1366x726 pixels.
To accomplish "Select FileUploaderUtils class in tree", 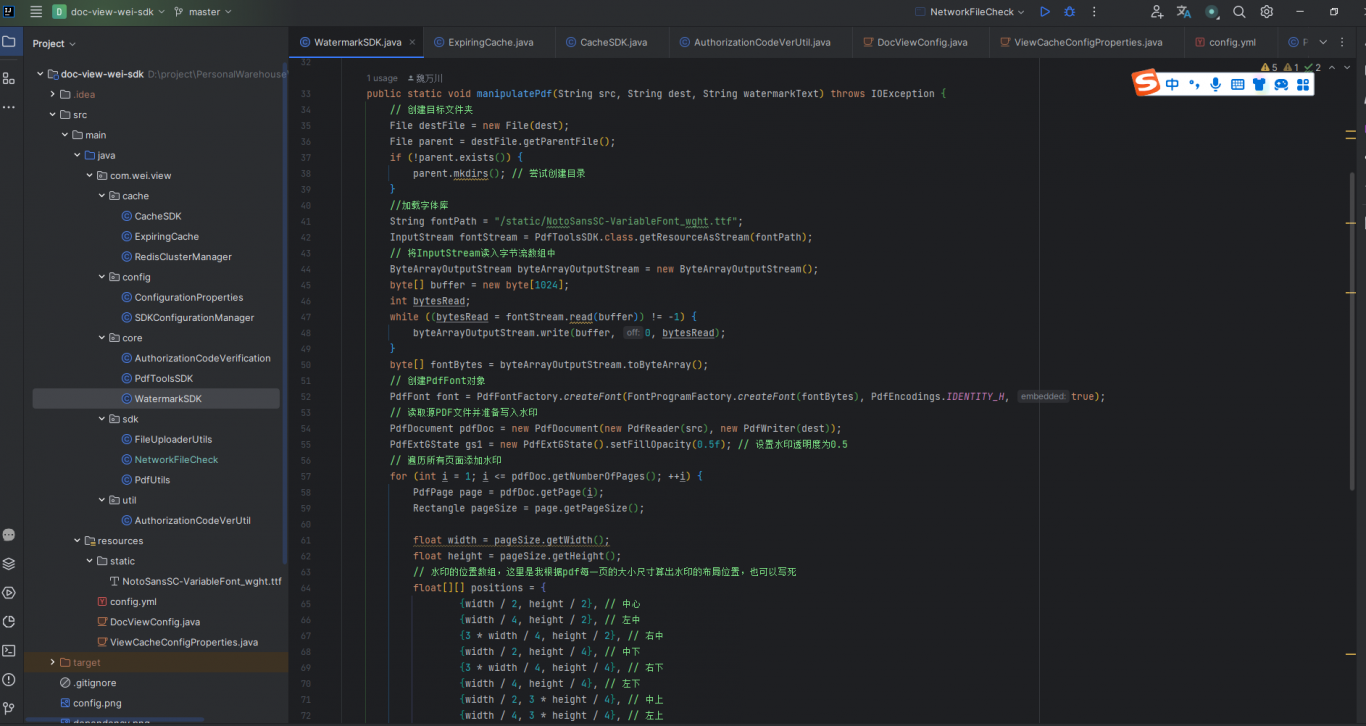I will point(173,439).
